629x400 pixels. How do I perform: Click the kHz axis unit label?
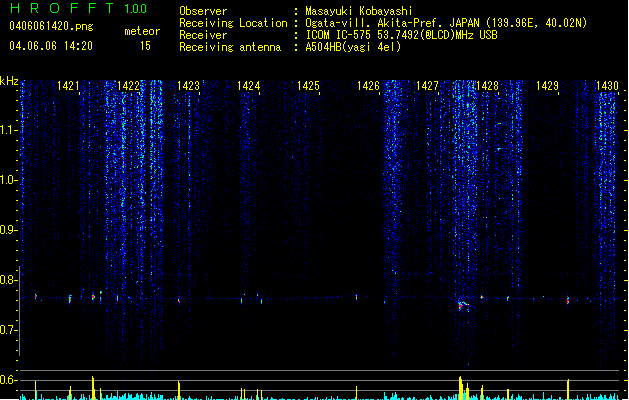click(9, 81)
